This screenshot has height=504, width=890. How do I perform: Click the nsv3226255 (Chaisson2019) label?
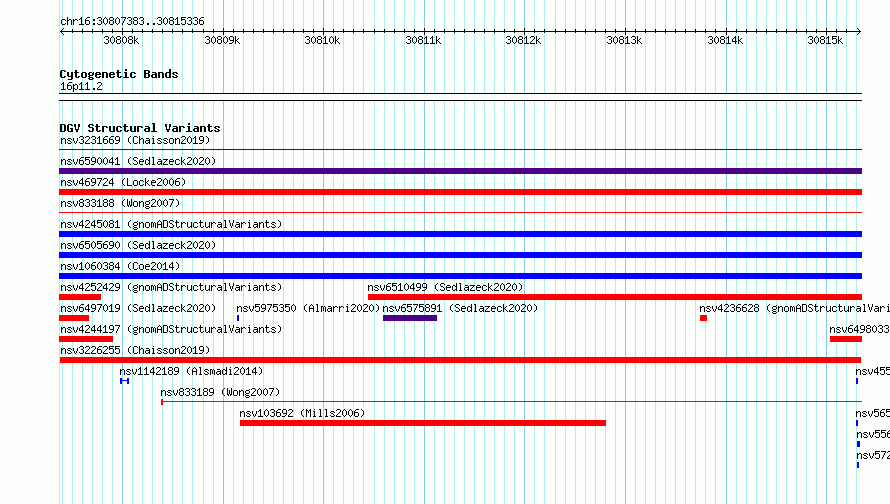135,350
